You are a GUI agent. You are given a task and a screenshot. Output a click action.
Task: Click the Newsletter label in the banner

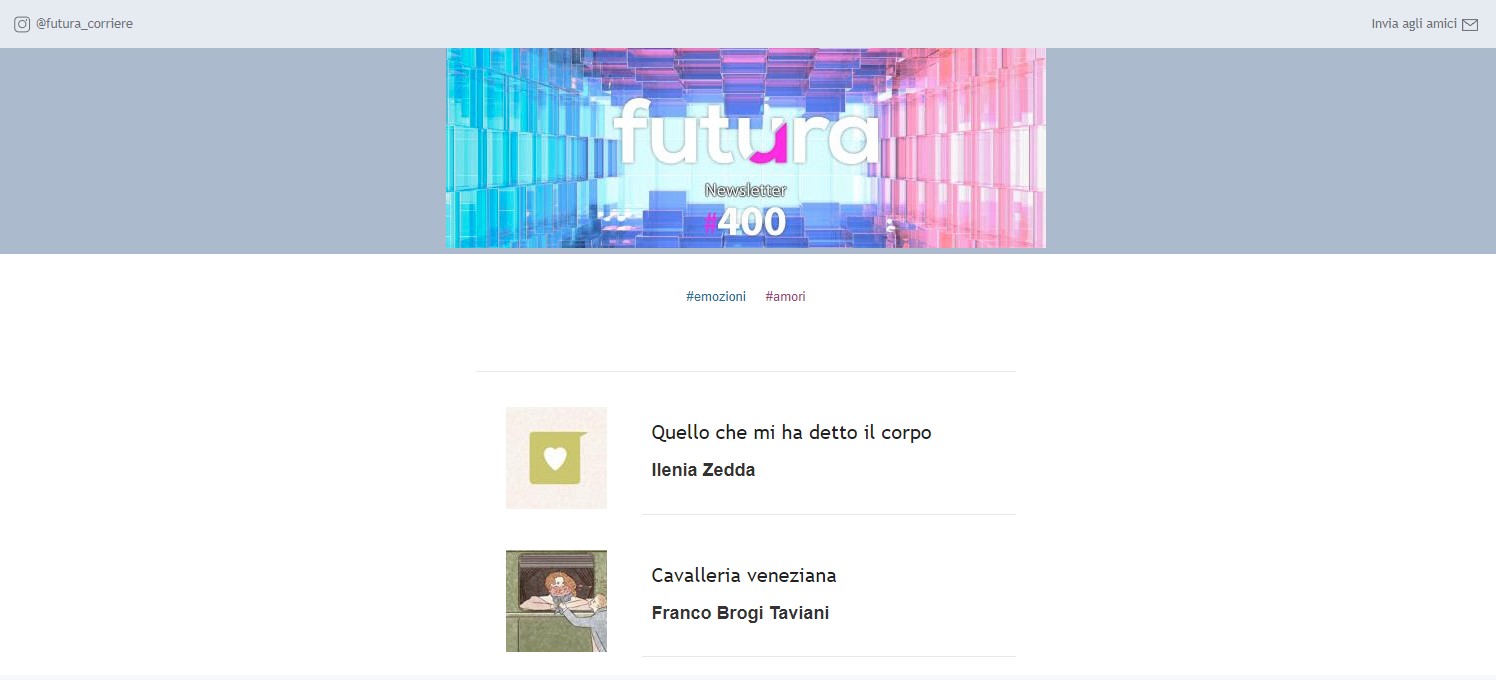tap(746, 190)
